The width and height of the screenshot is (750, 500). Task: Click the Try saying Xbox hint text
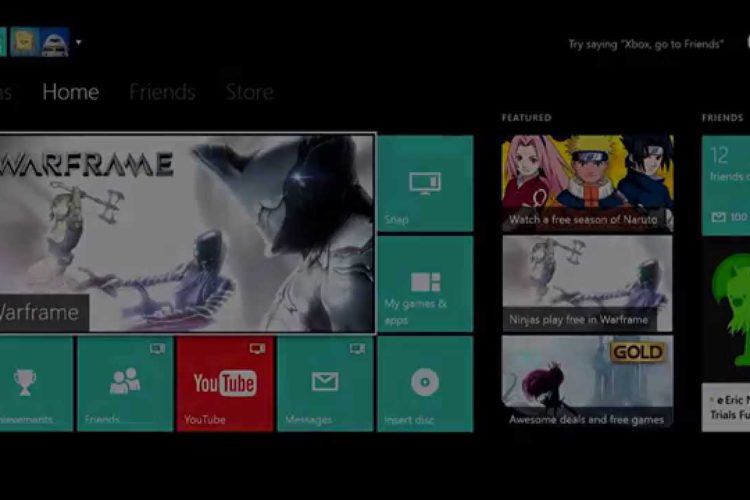click(646, 44)
